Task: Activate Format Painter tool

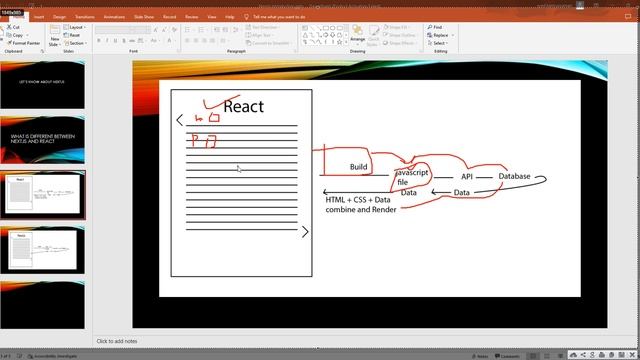Action: (x=23, y=43)
